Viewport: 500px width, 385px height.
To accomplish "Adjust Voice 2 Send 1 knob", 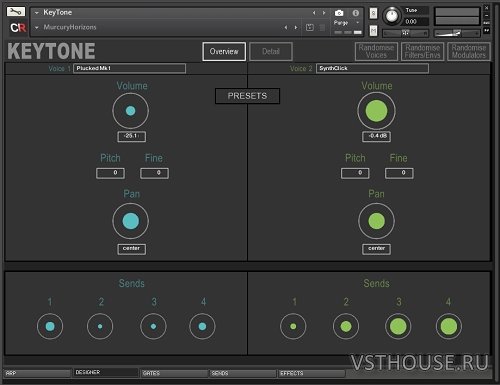I will [x=293, y=326].
